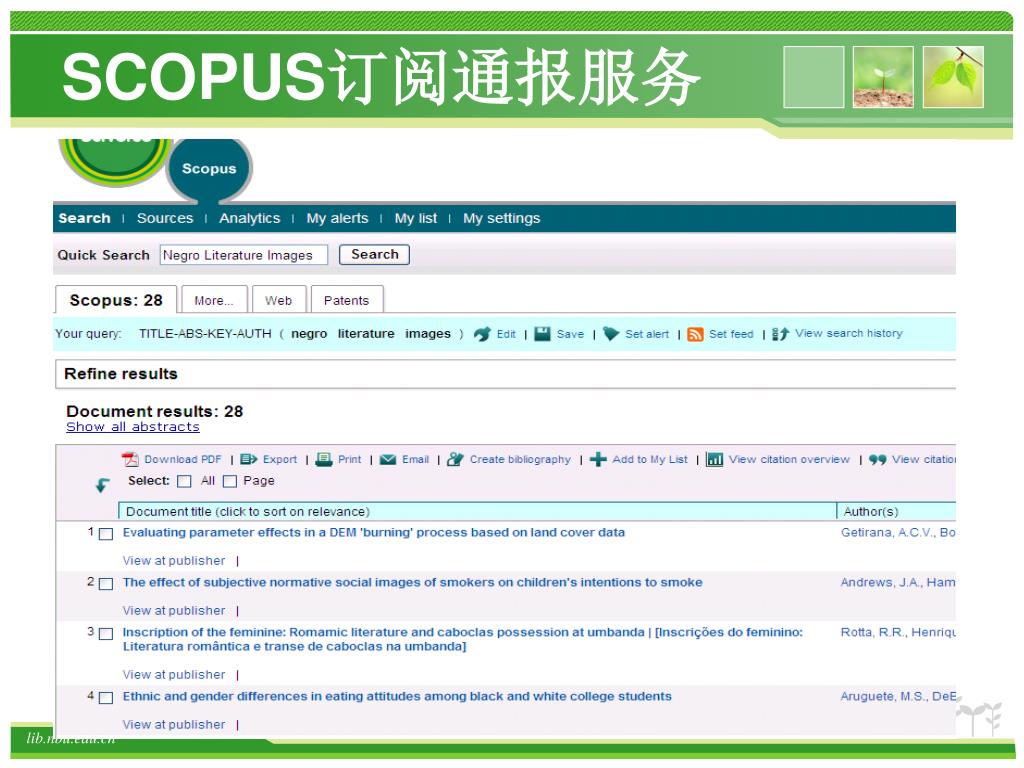Image resolution: width=1024 pixels, height=768 pixels.
Task: Click author Aruguete, M.S. link
Action: (884, 696)
